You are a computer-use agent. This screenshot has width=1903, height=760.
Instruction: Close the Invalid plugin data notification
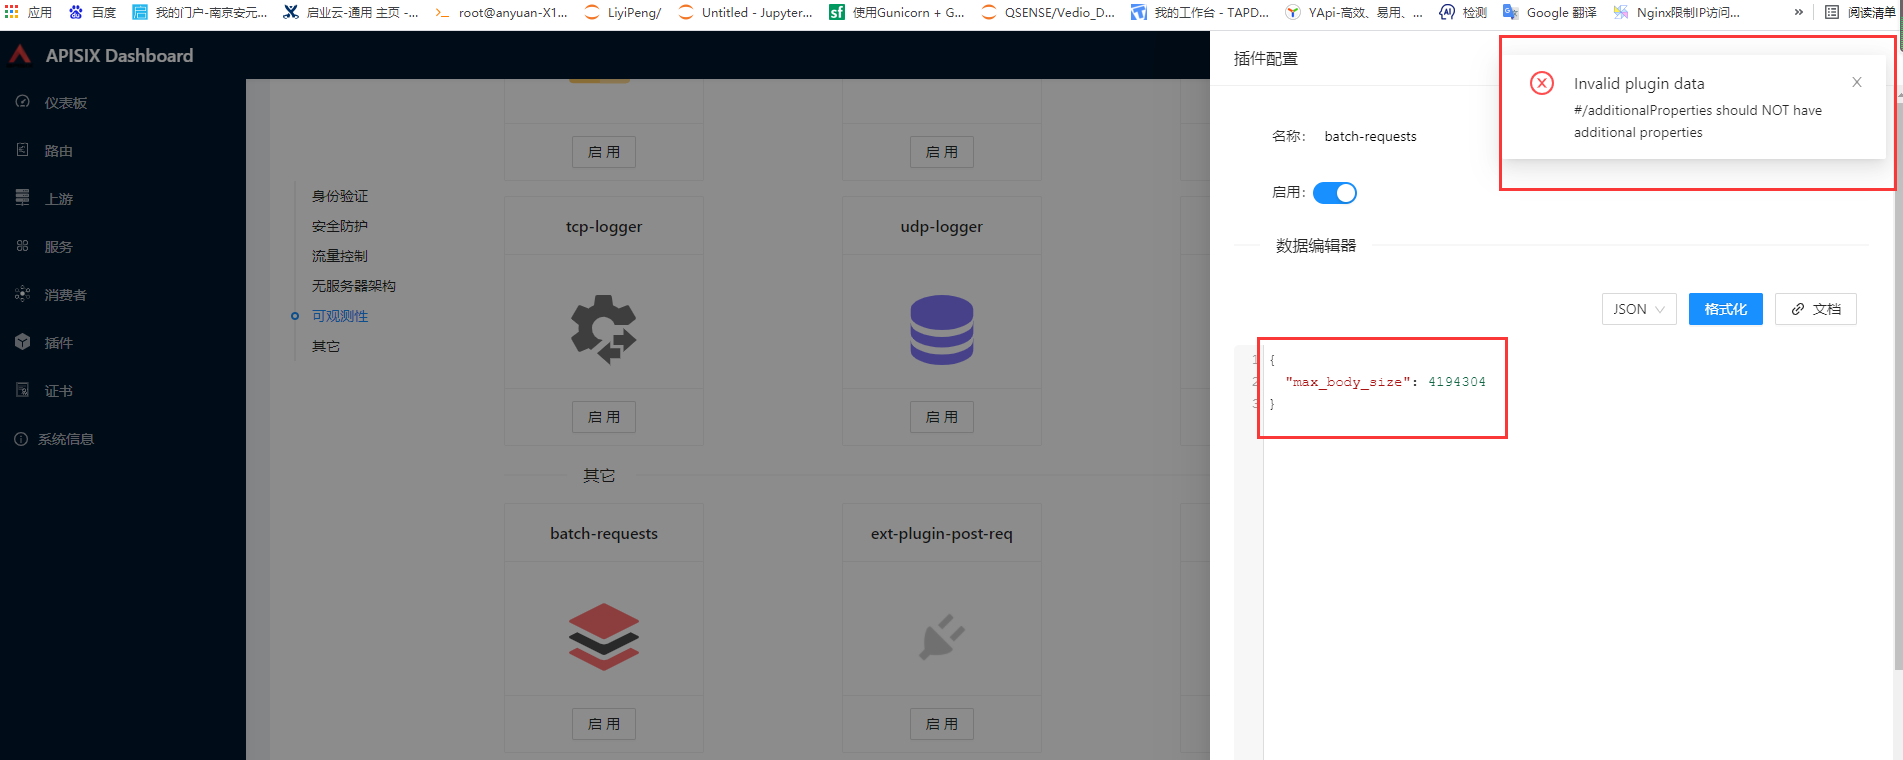(1857, 82)
